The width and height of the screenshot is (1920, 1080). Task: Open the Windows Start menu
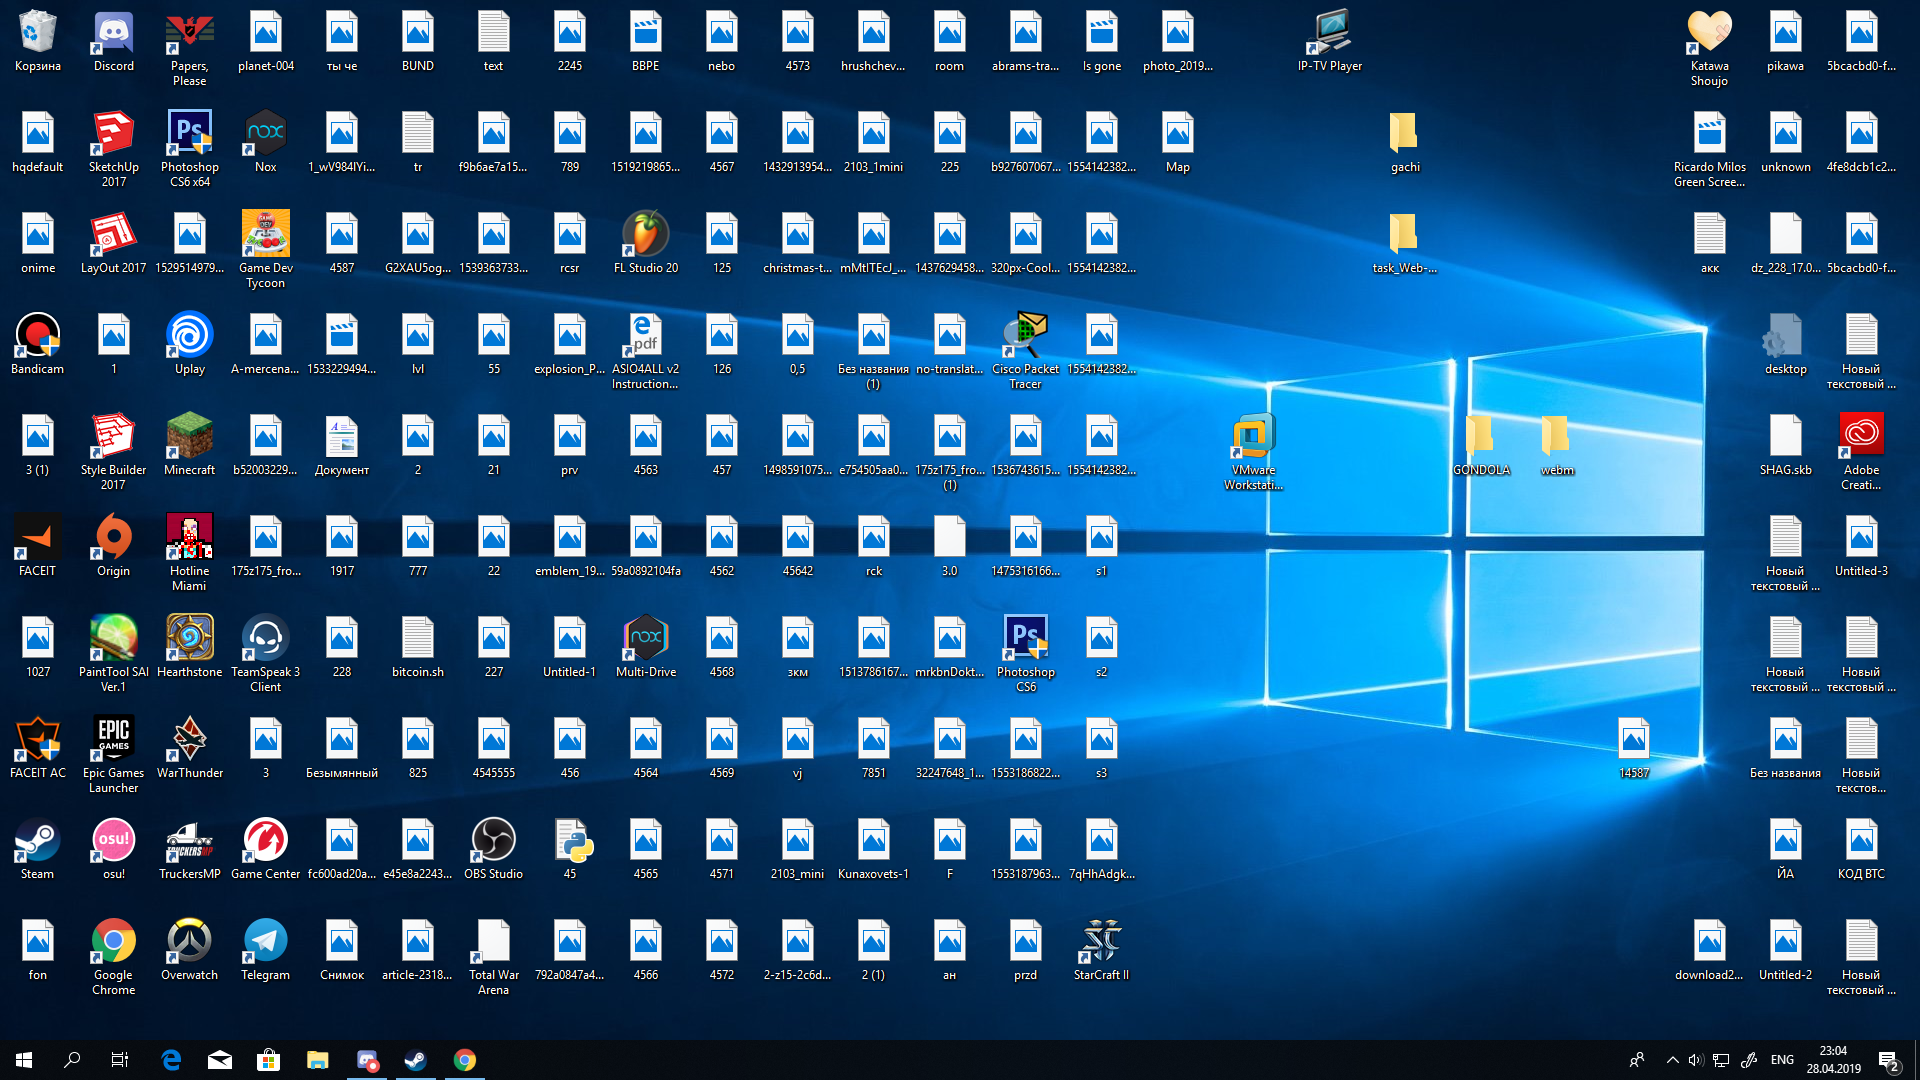24,1060
